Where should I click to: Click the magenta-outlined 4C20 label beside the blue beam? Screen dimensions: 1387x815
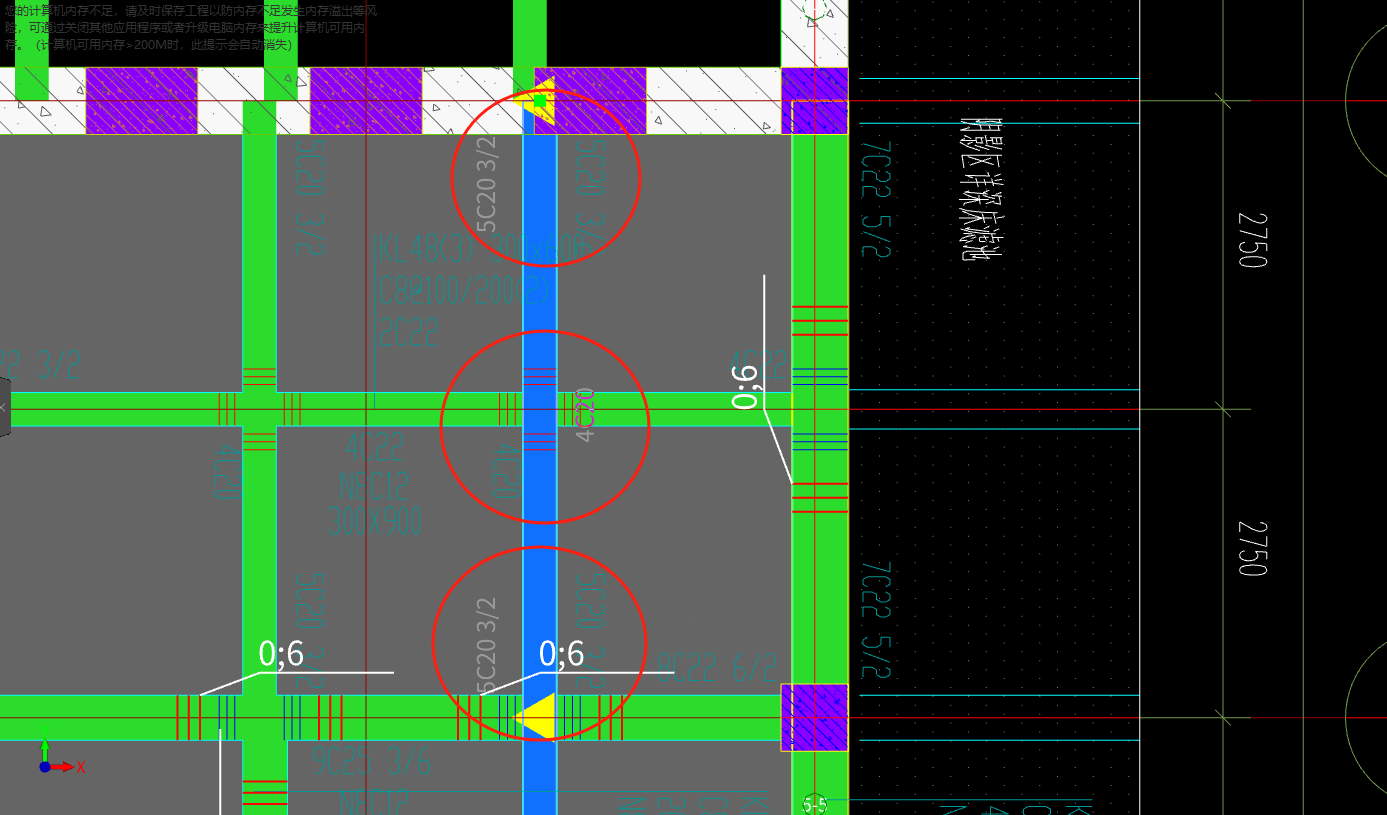[587, 414]
